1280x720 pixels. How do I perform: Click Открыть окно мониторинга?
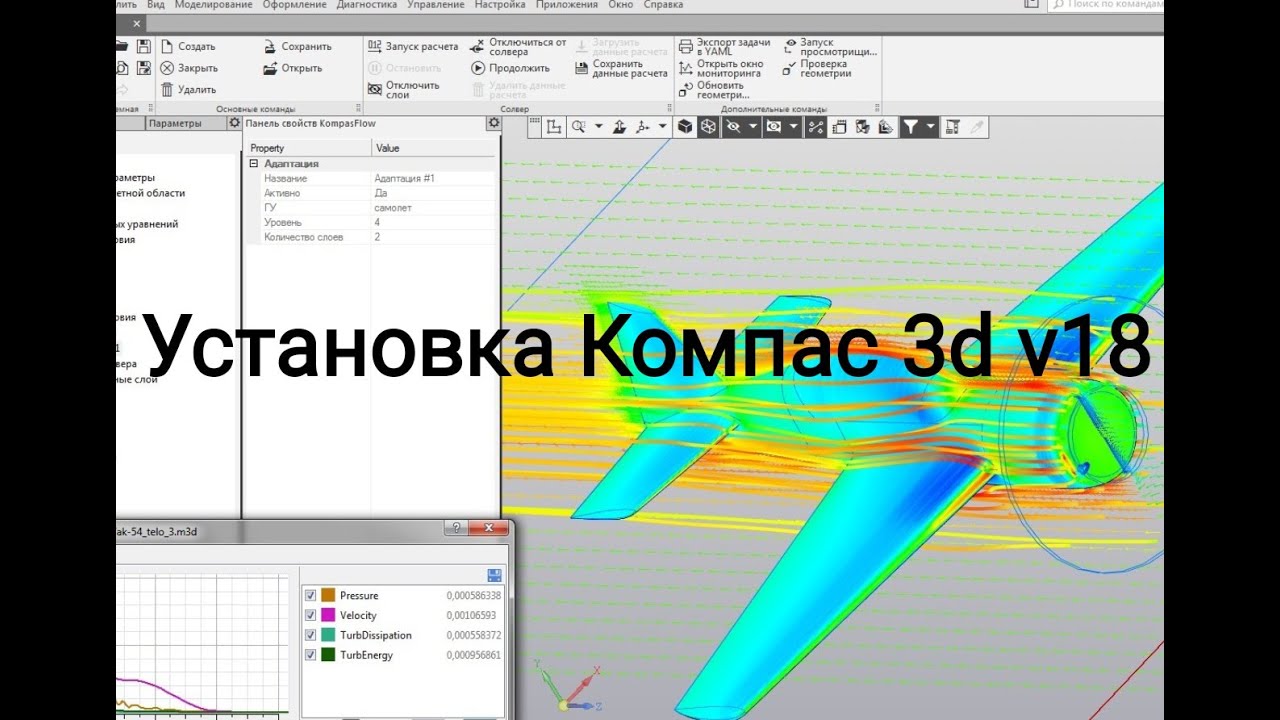721,69
